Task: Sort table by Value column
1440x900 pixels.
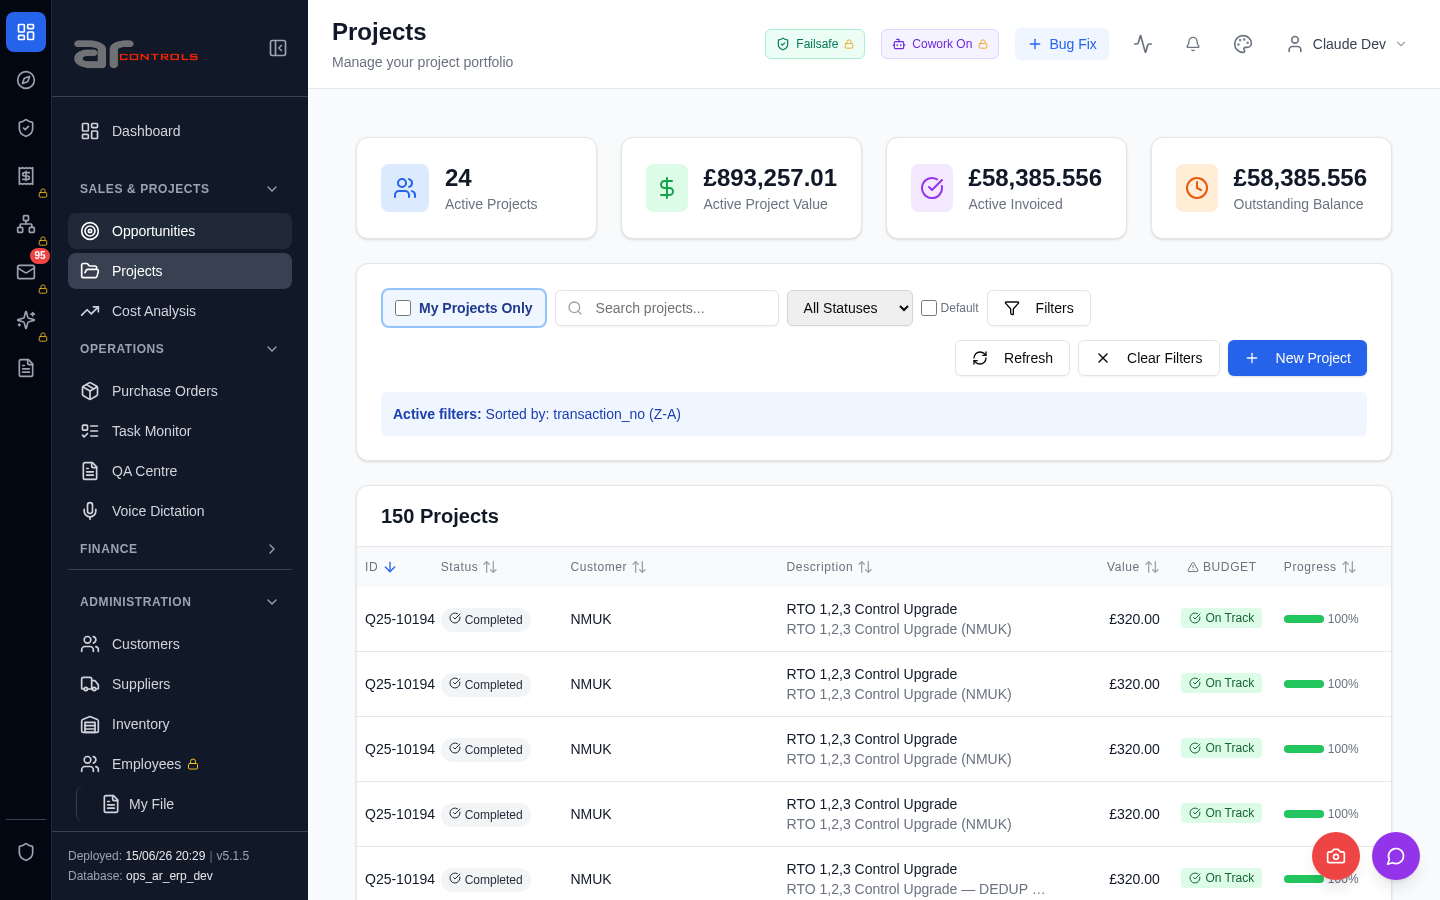Action: (1152, 567)
